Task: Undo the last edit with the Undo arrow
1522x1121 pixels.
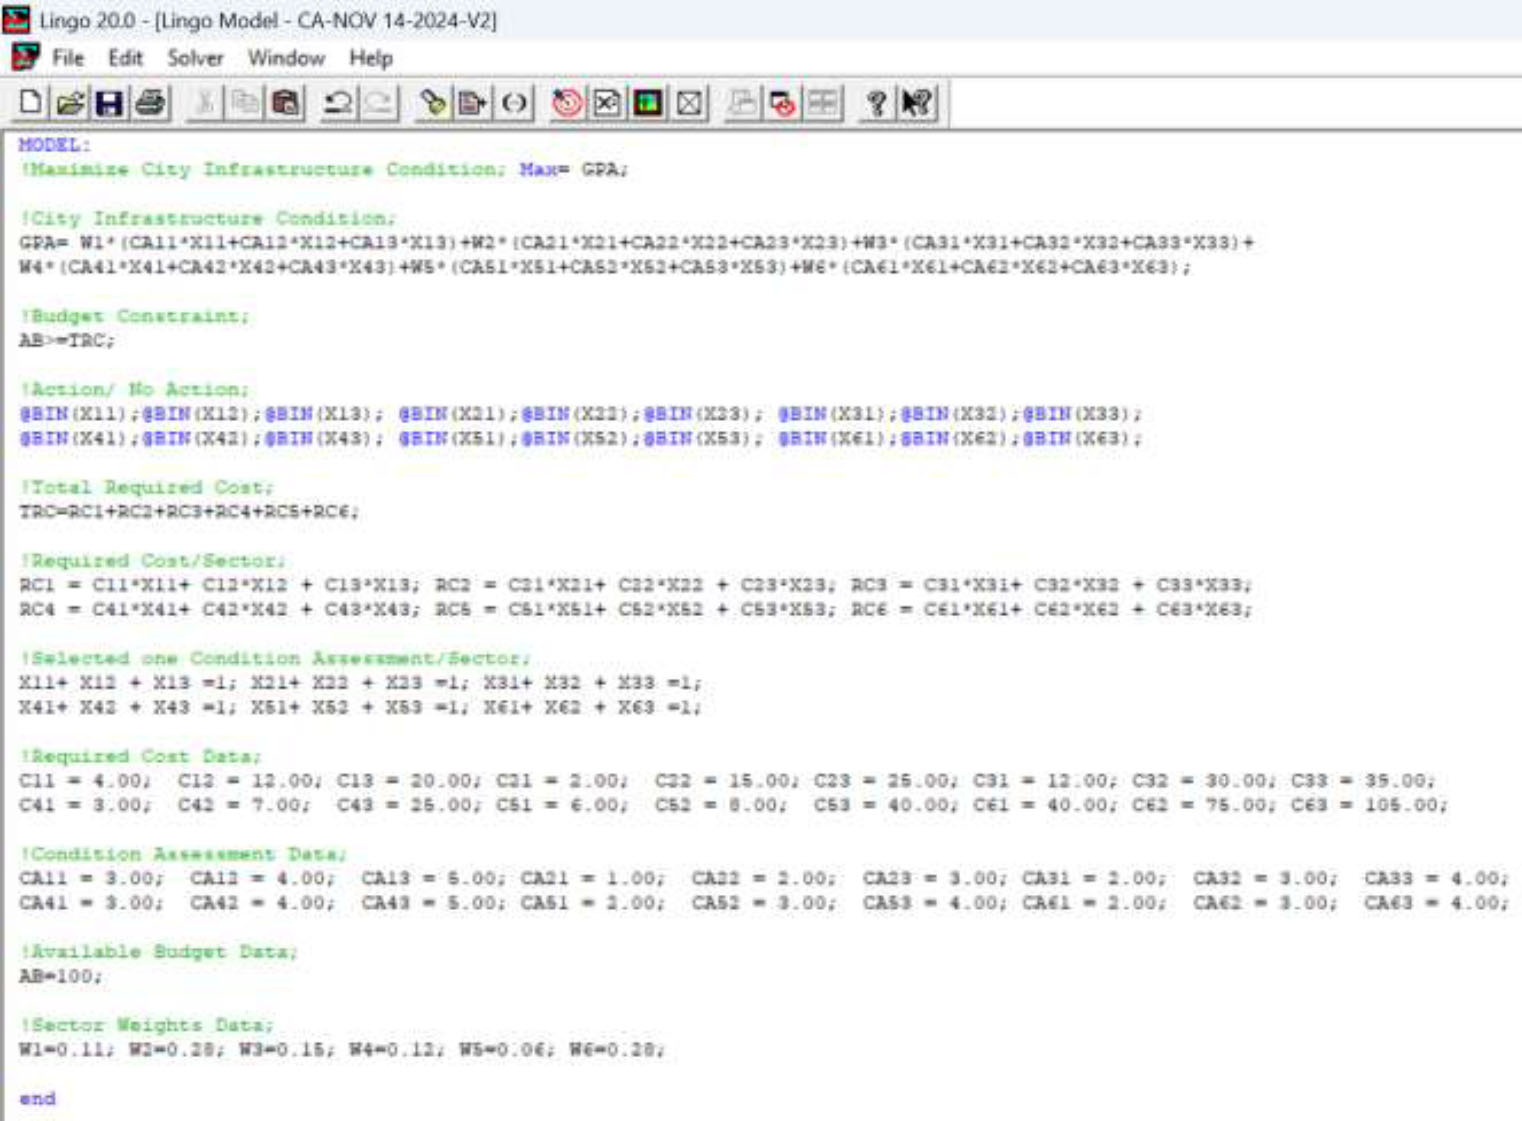Action: tap(339, 103)
